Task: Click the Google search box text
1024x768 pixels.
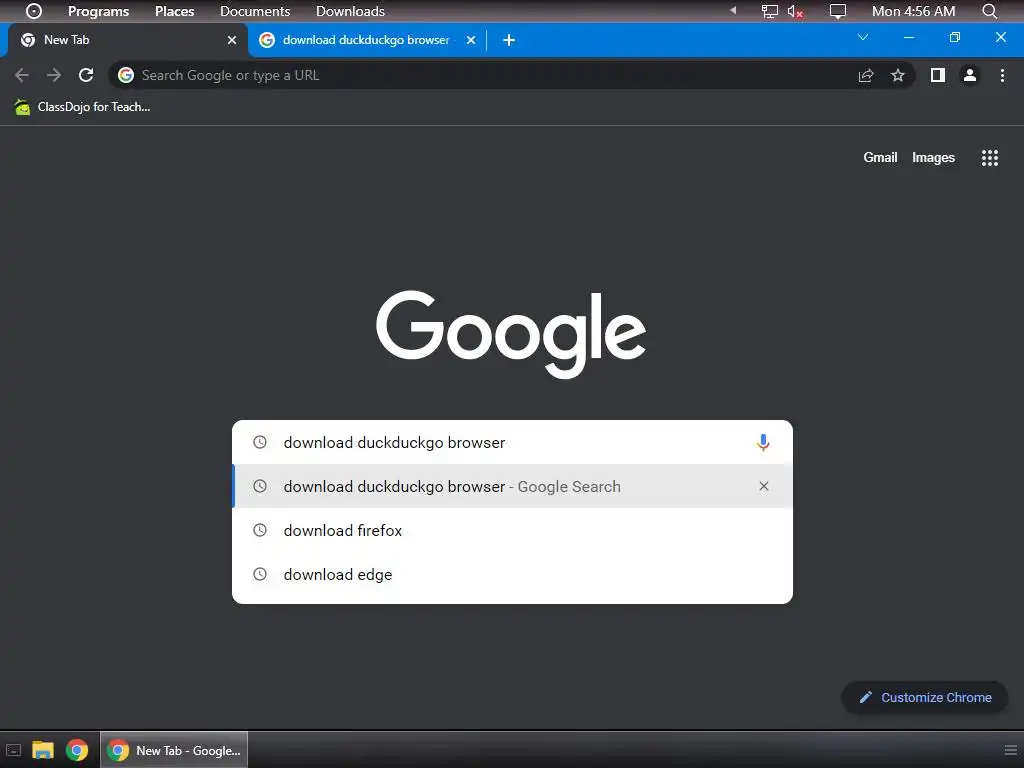Action: point(394,443)
